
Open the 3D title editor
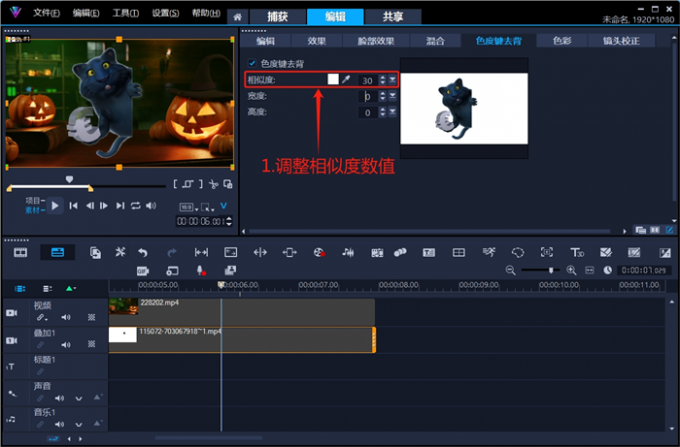(x=577, y=252)
